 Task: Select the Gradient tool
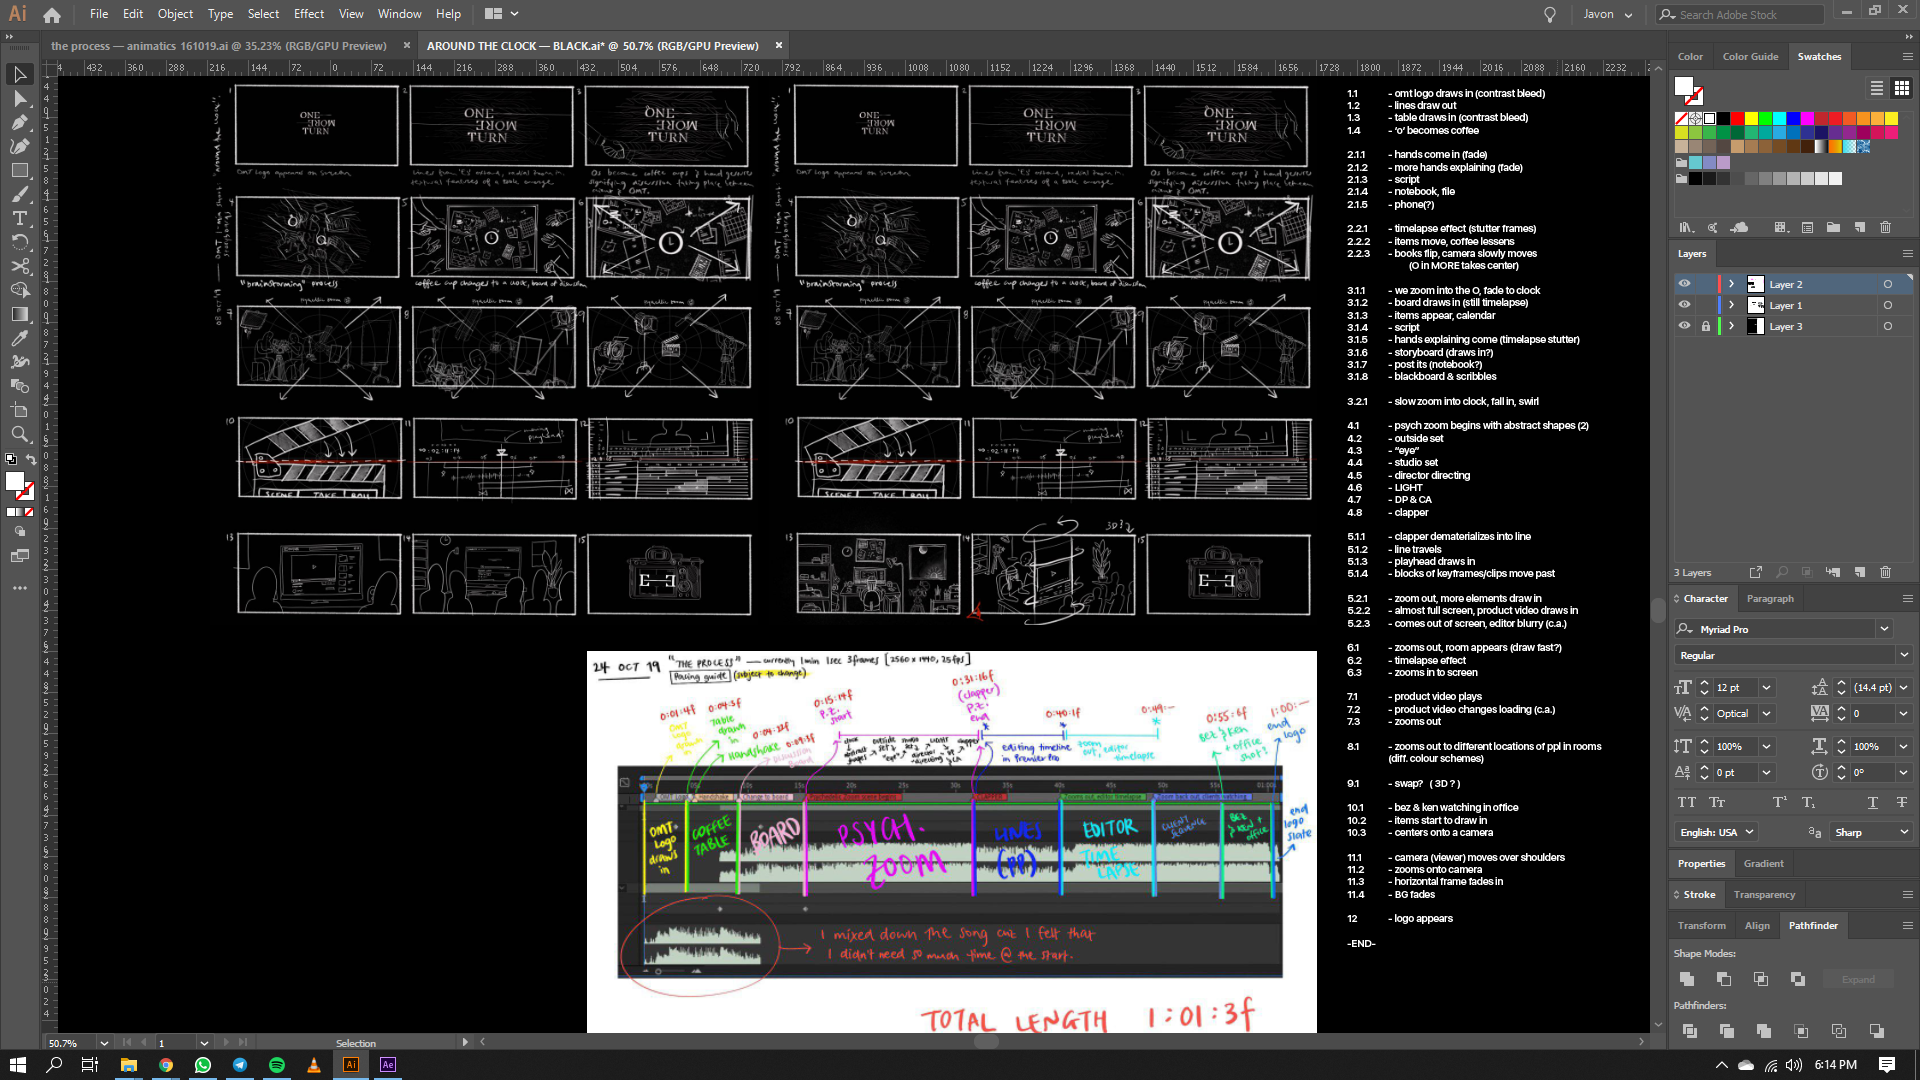(19, 314)
